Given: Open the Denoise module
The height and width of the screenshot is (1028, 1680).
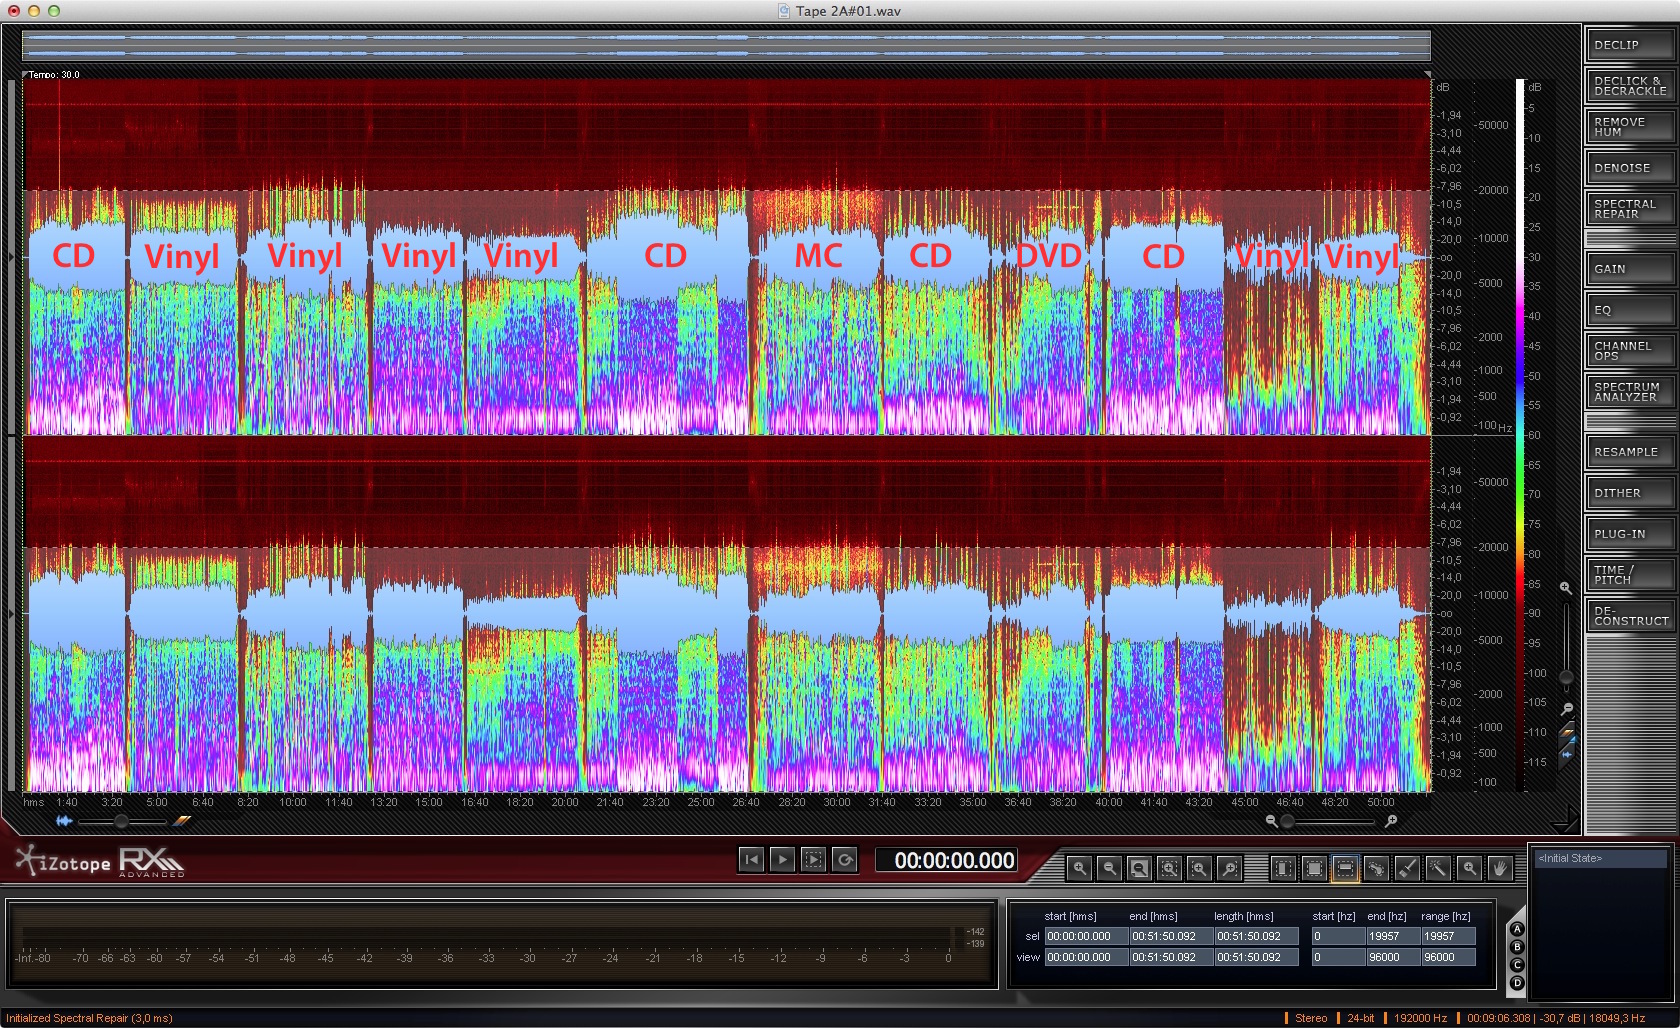Looking at the screenshot, I should click(1630, 168).
